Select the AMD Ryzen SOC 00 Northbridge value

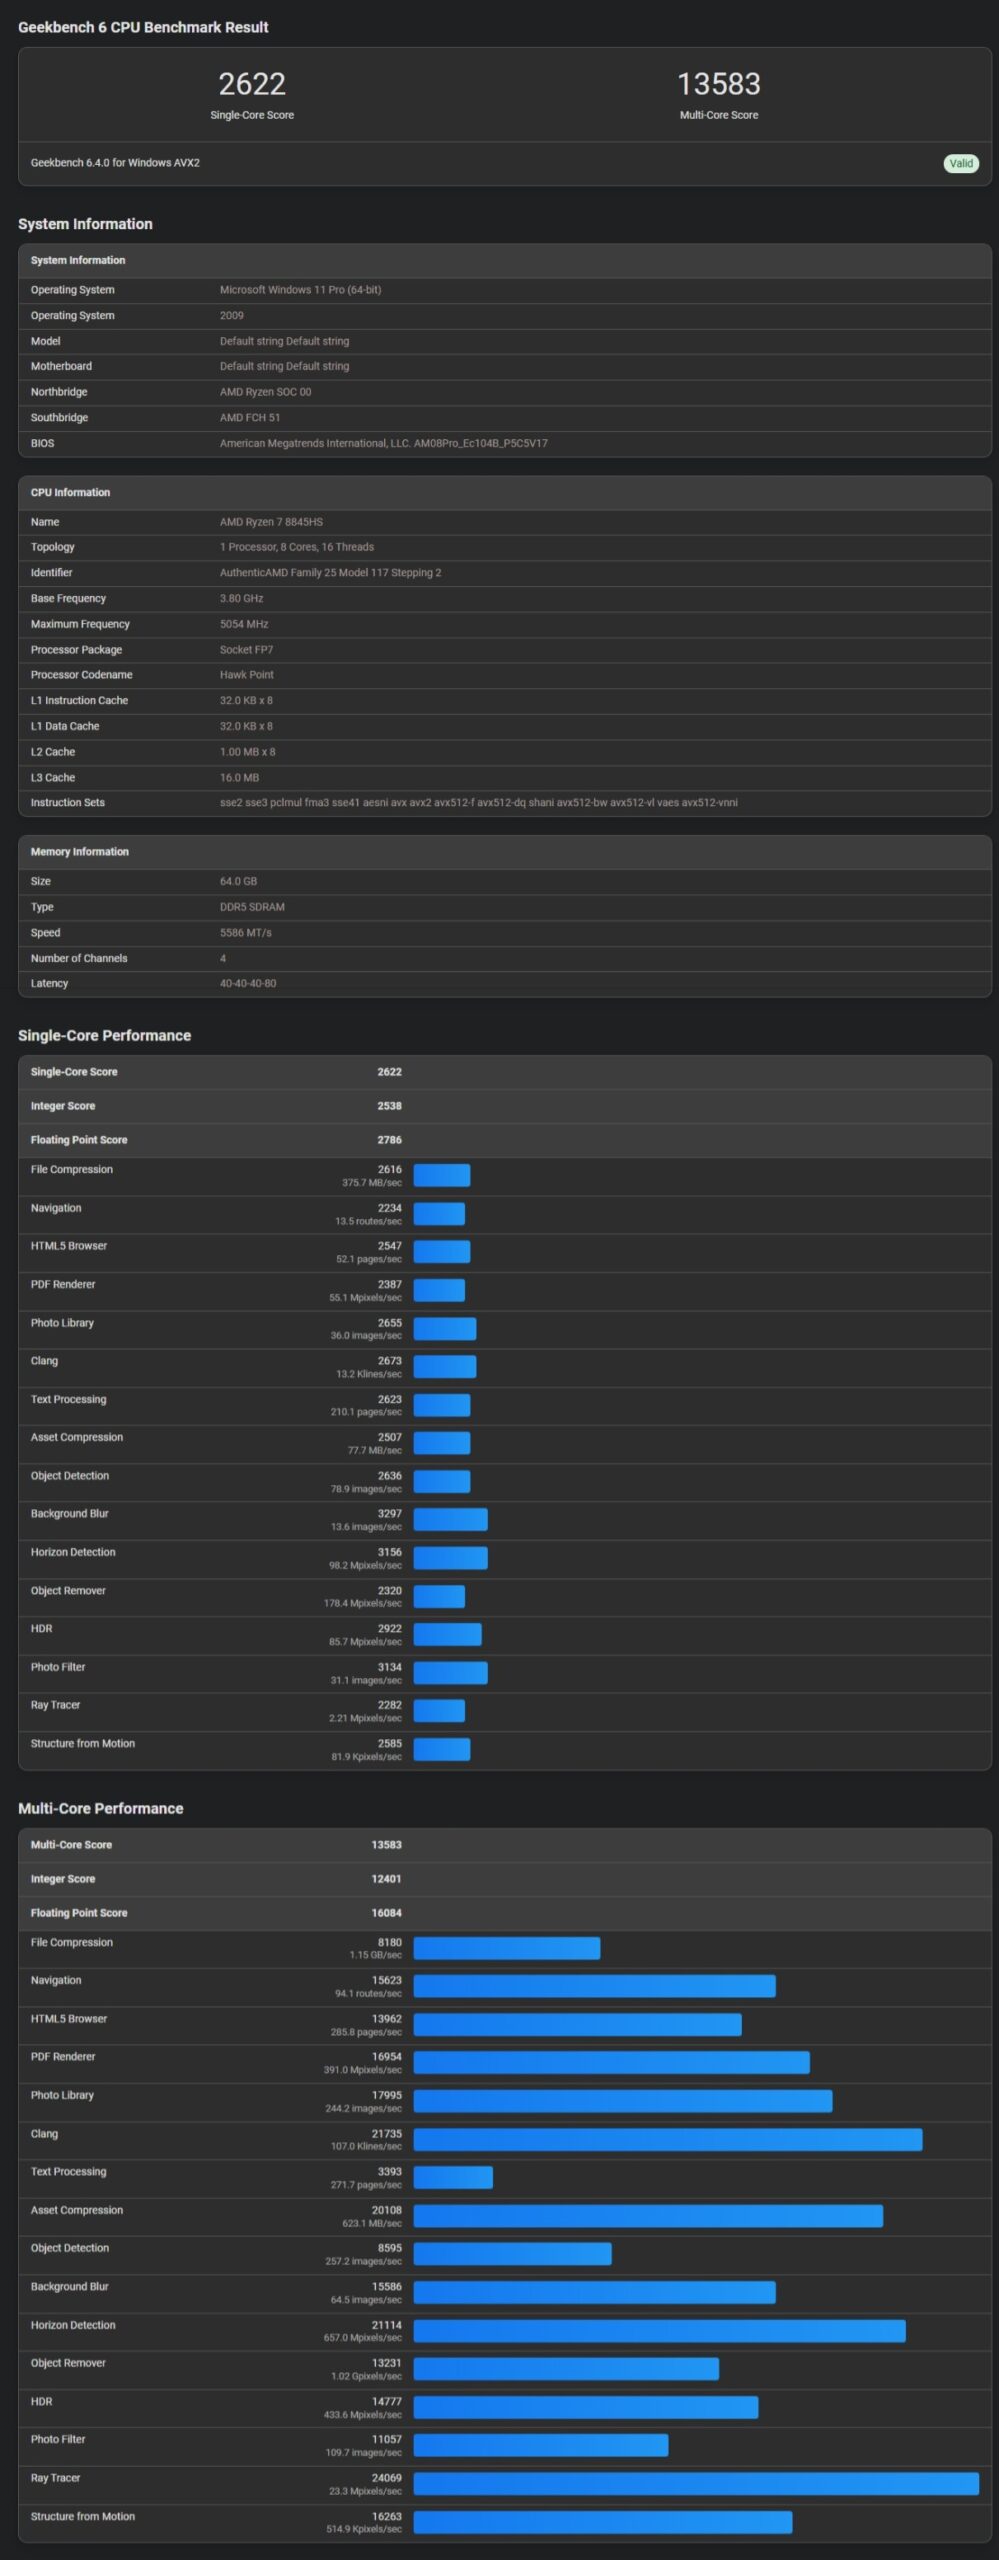point(265,392)
